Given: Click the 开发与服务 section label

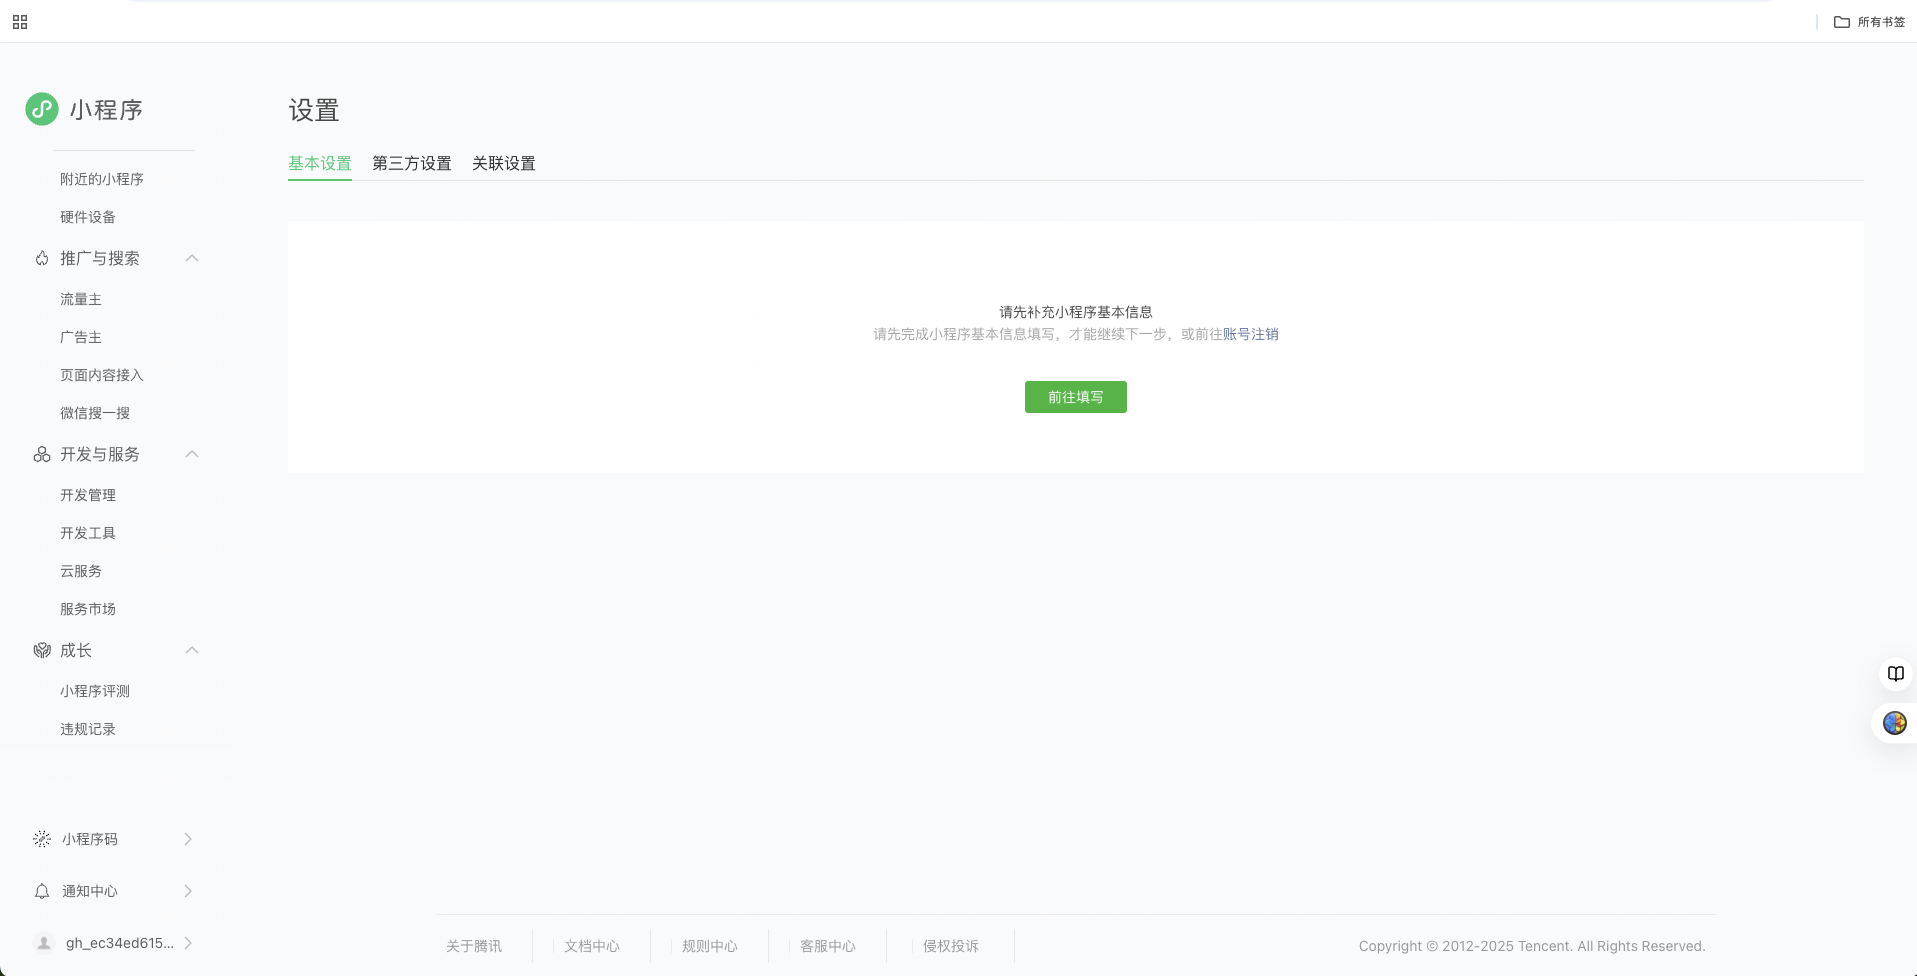Looking at the screenshot, I should (x=100, y=454).
